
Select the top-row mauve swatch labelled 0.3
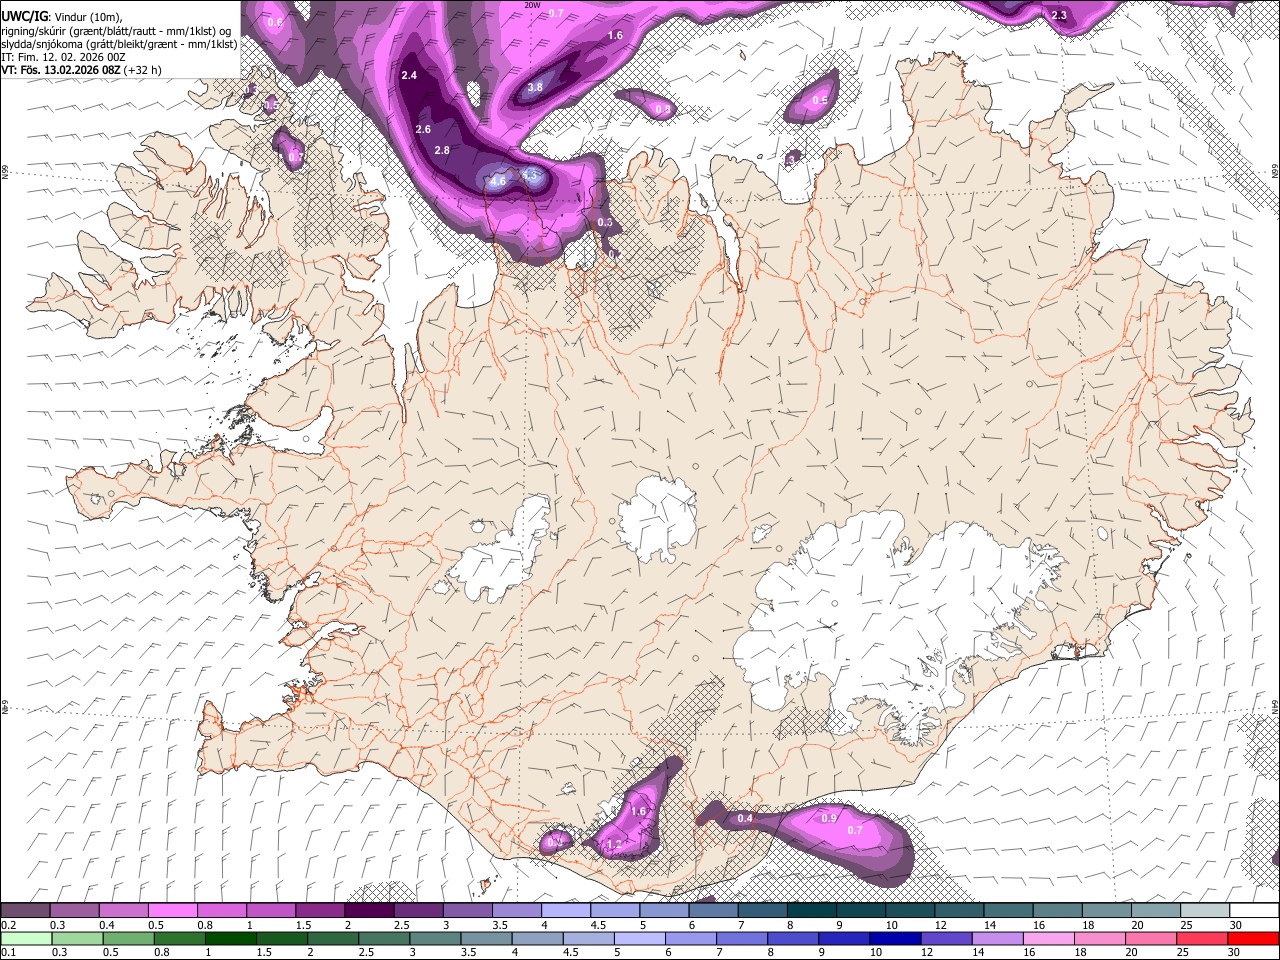[x=75, y=911]
